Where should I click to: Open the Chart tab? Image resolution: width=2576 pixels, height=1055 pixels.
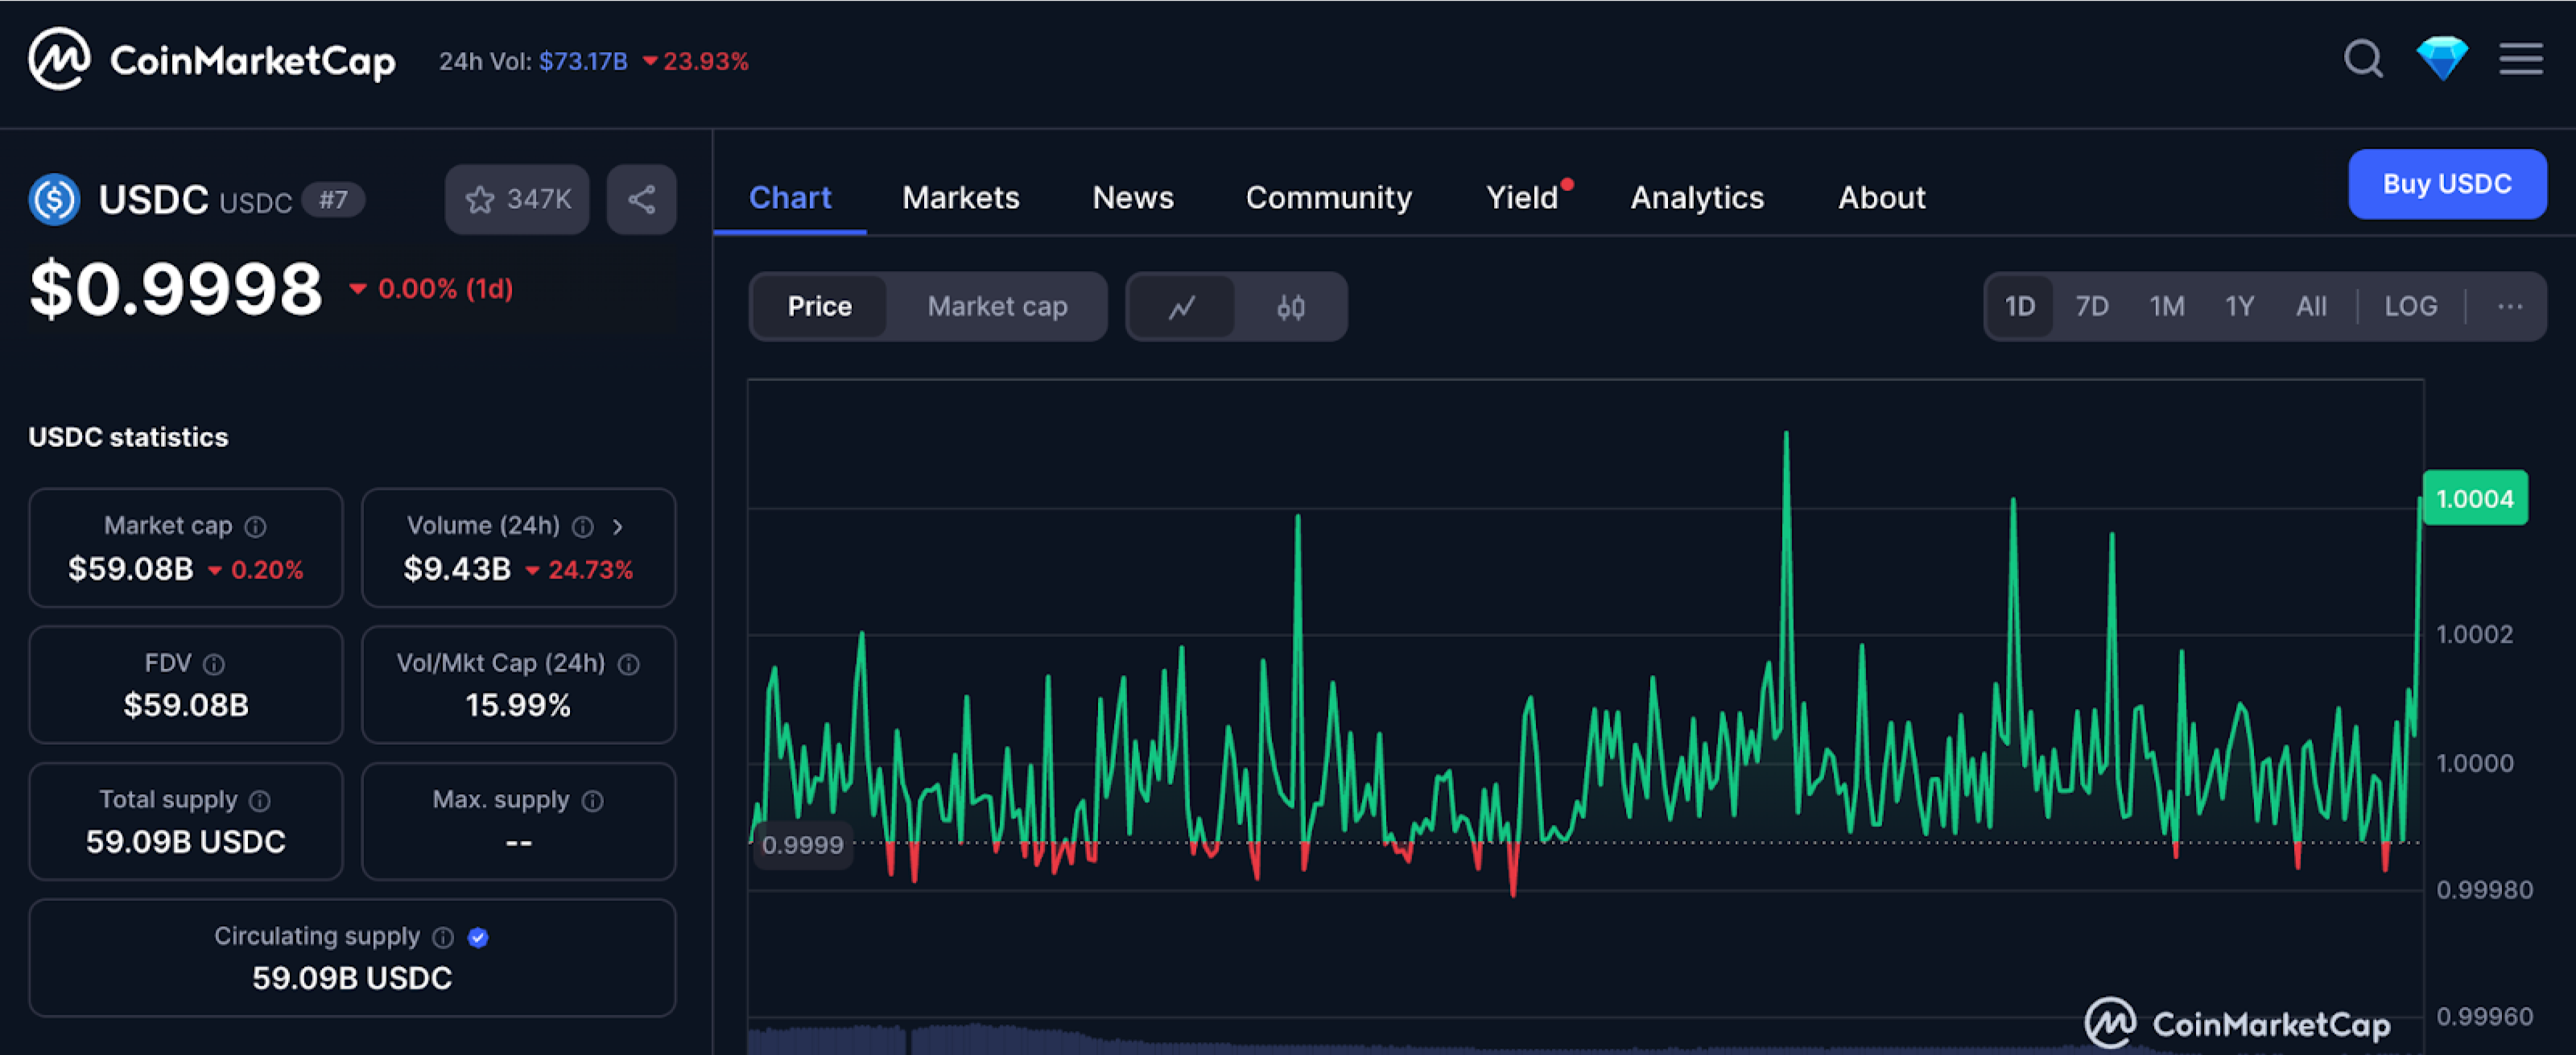(x=790, y=198)
